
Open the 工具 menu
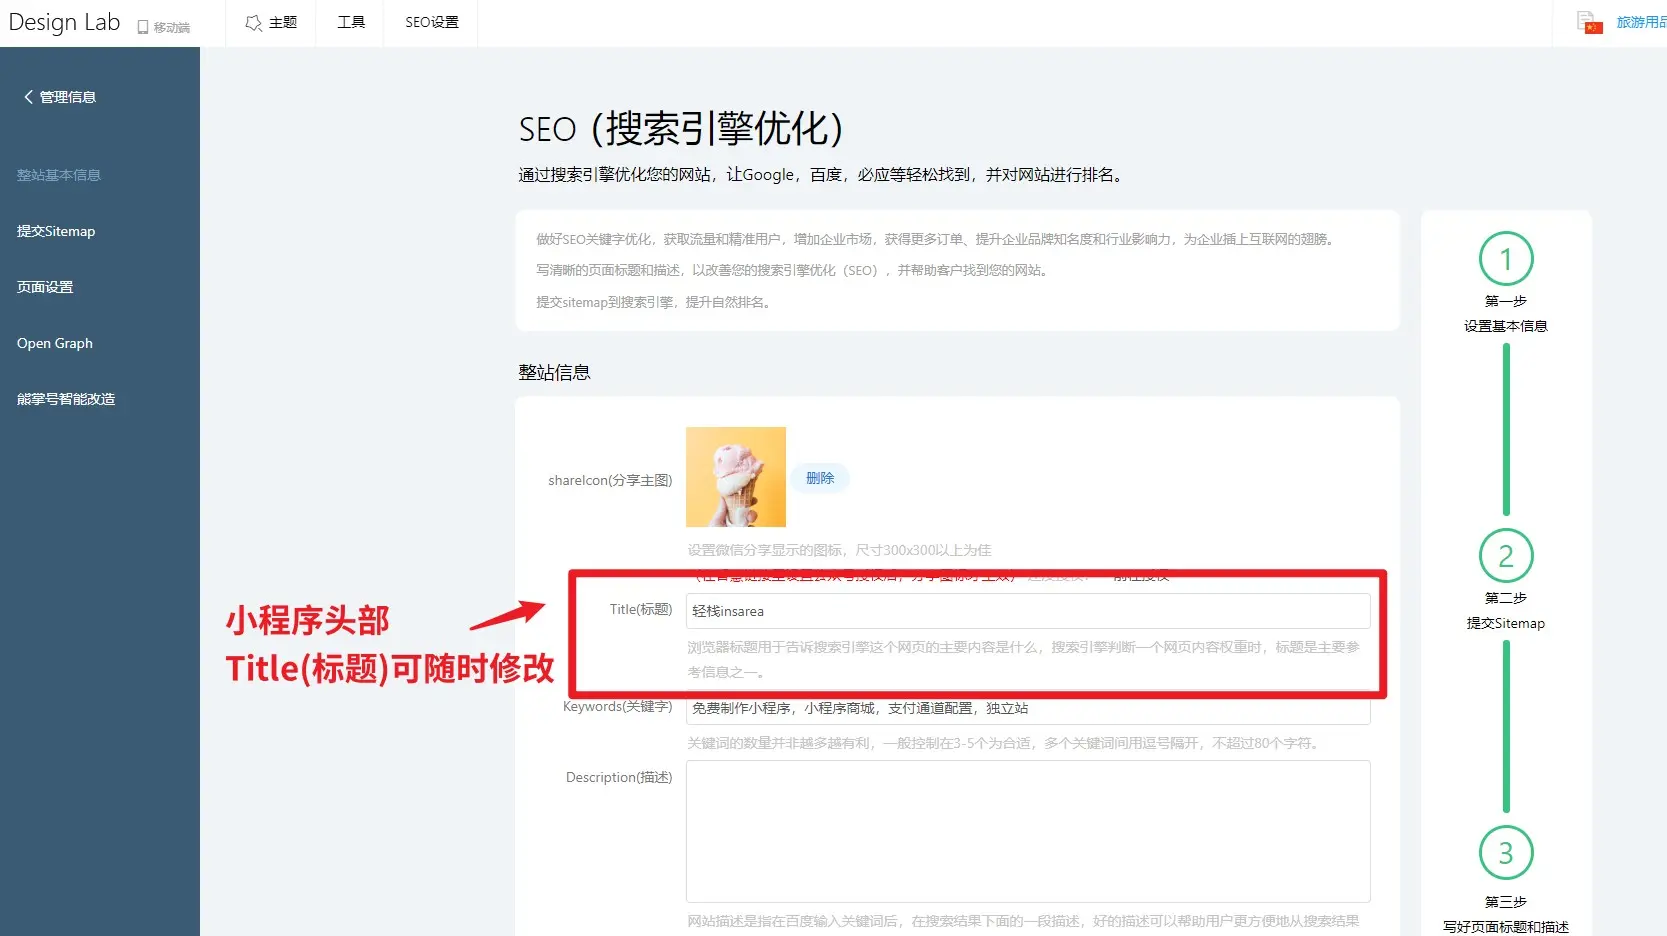(351, 22)
